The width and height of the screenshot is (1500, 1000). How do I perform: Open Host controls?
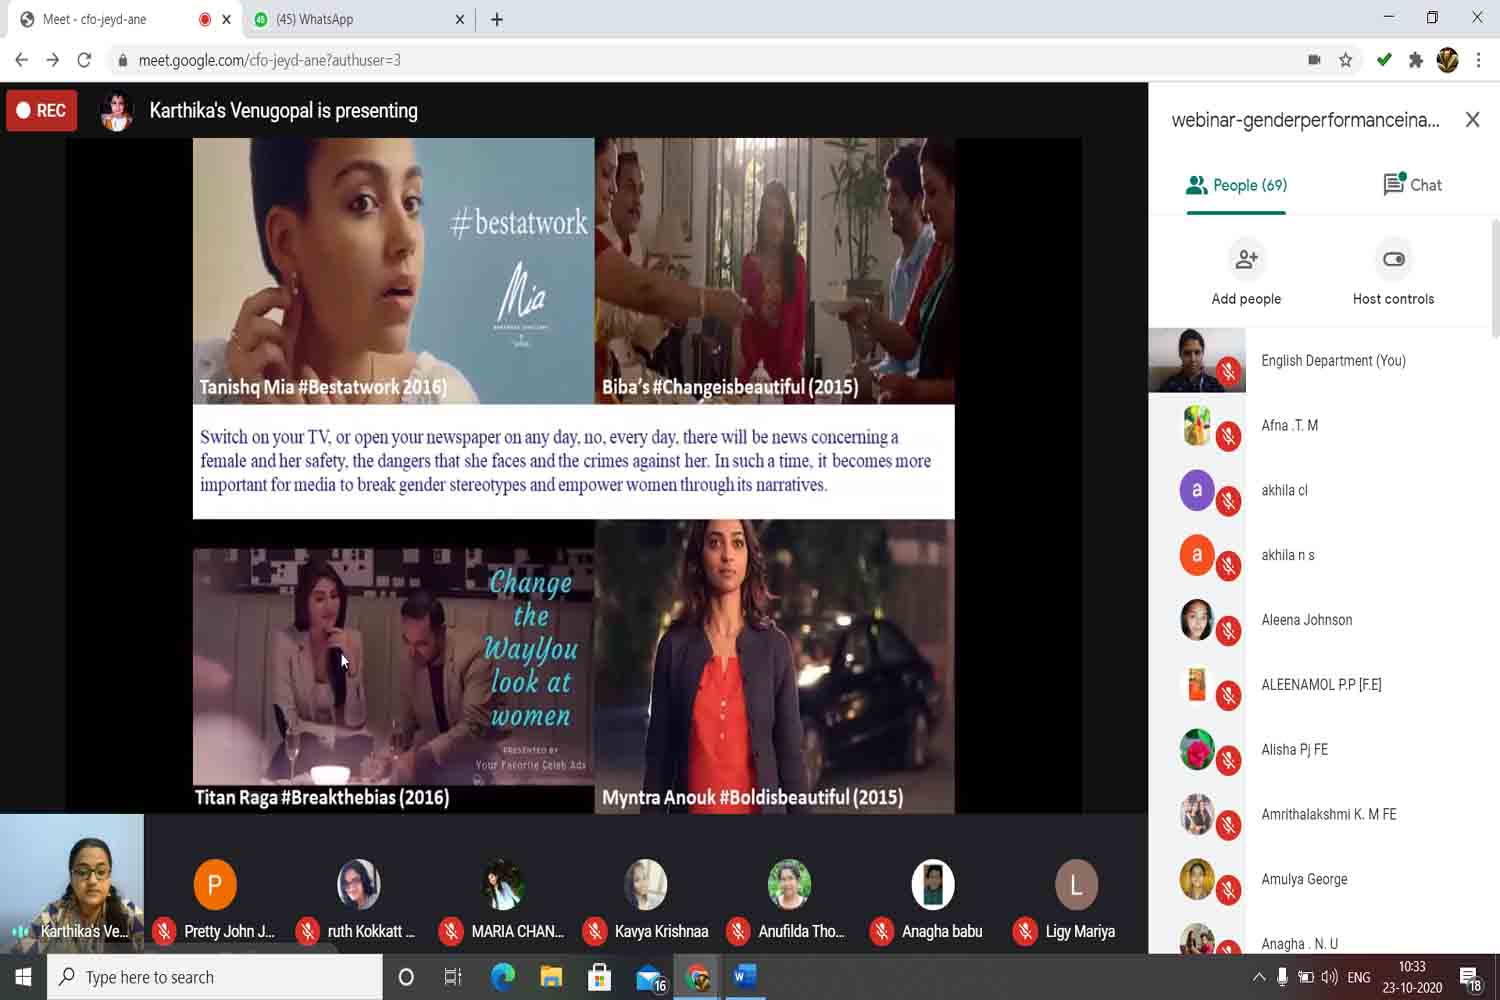(1392, 272)
